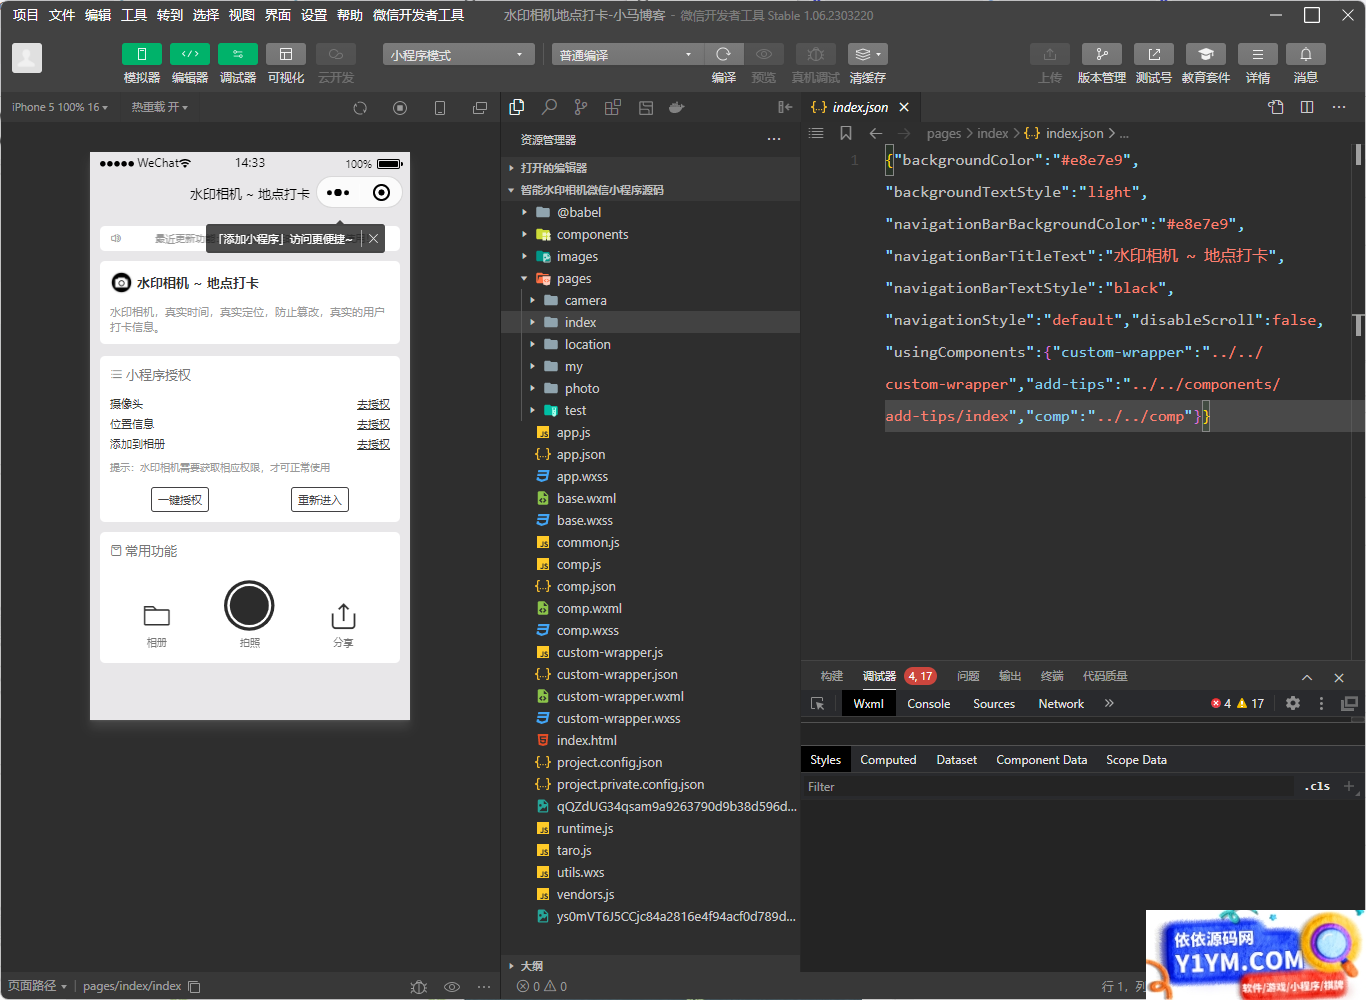
Task: Click the editor bookmark icon
Action: pyautogui.click(x=846, y=133)
